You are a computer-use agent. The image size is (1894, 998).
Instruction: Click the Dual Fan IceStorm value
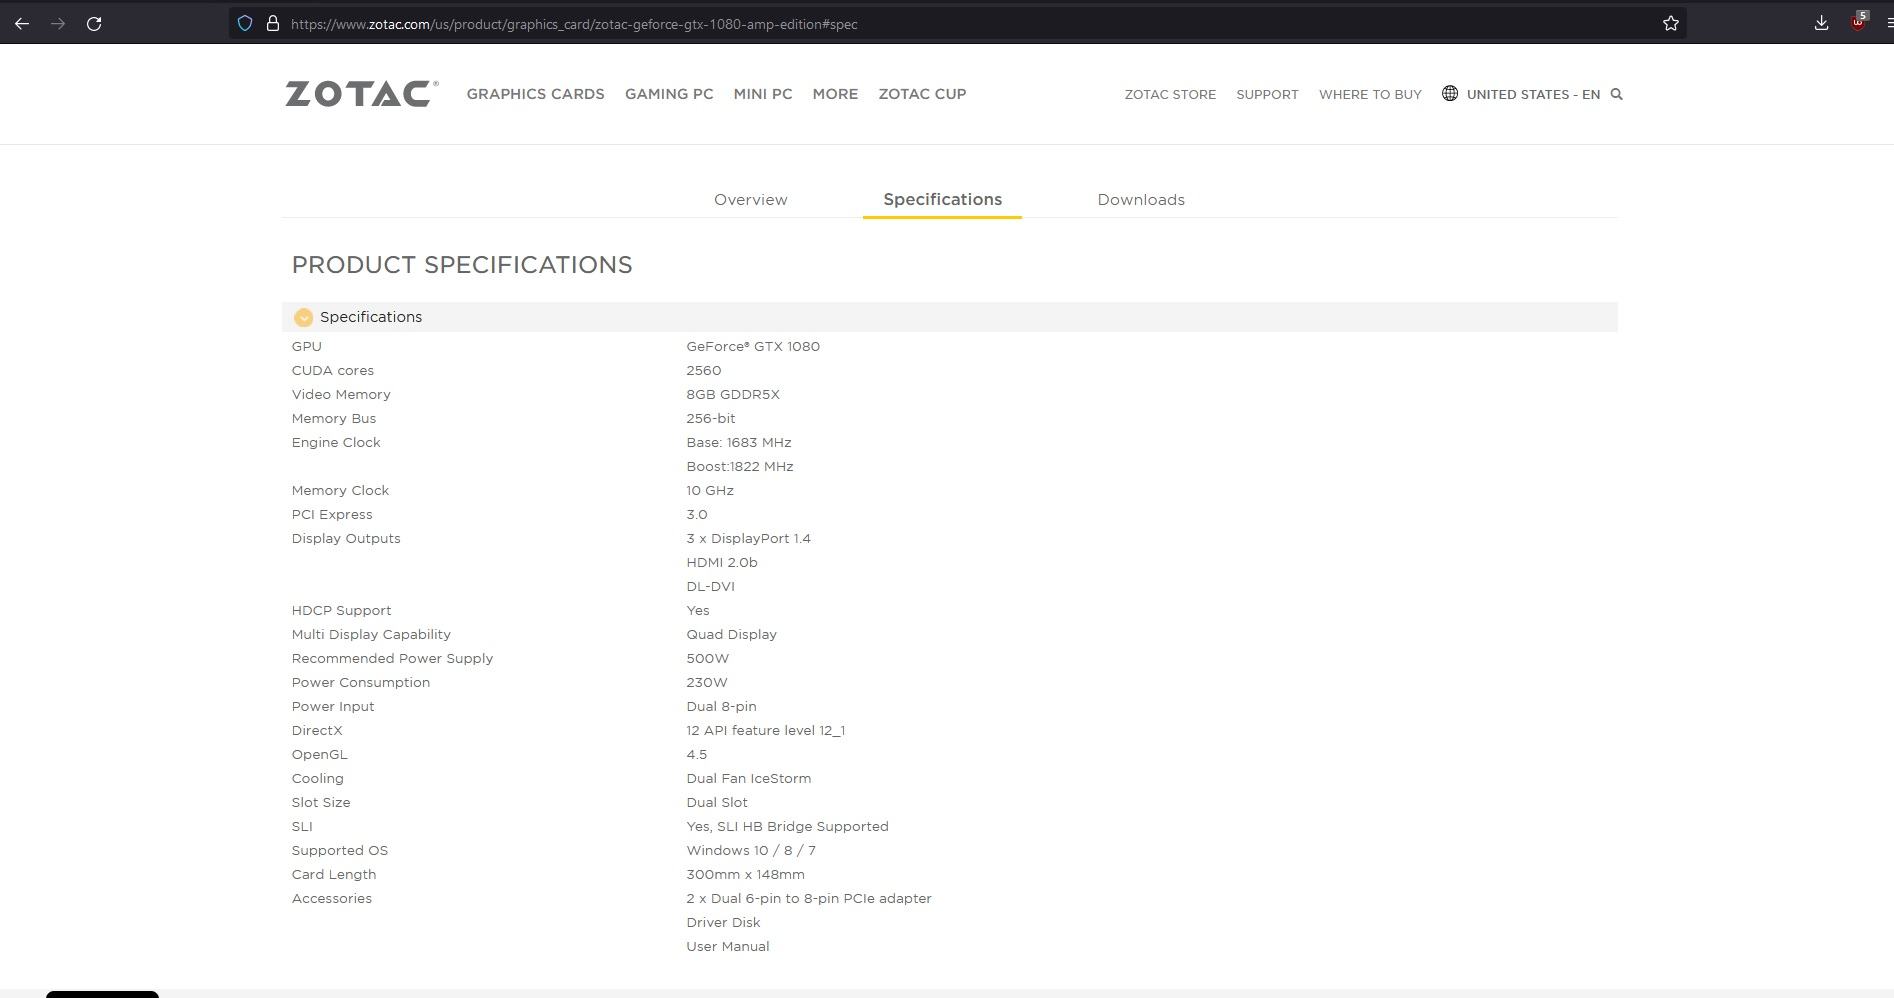point(749,778)
